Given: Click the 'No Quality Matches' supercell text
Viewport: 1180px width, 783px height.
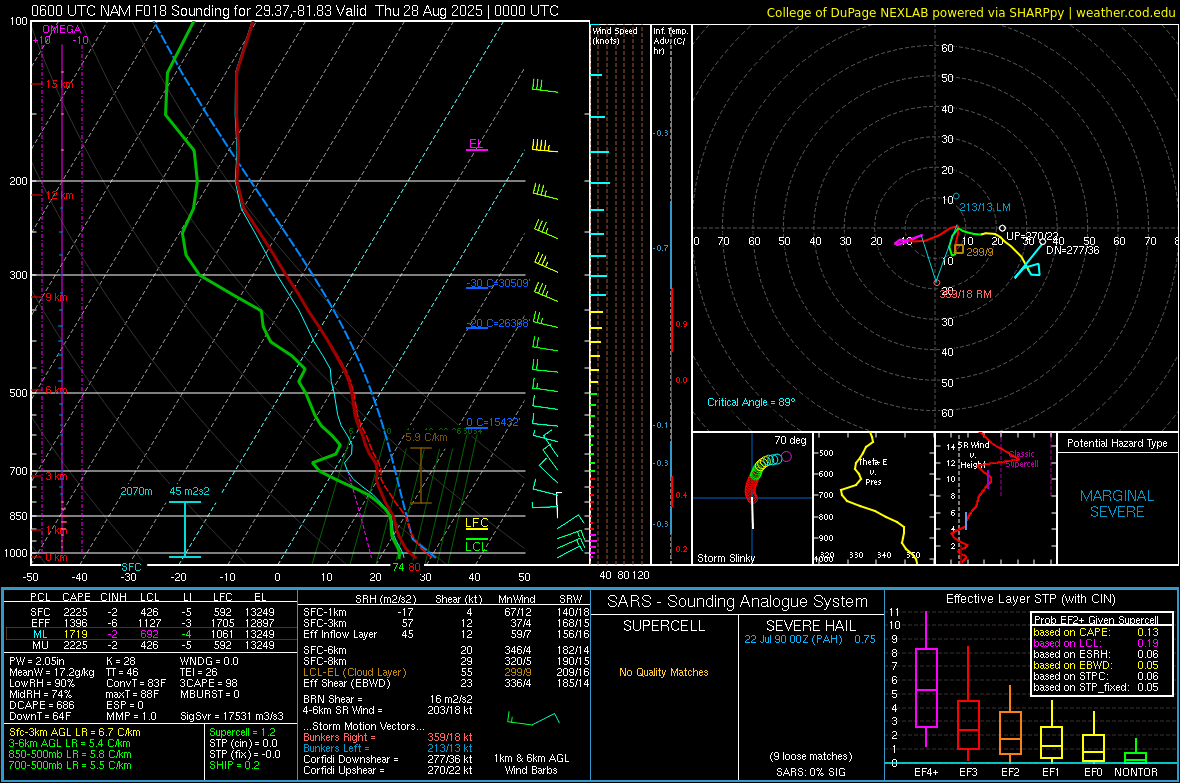Looking at the screenshot, I should 664,672.
